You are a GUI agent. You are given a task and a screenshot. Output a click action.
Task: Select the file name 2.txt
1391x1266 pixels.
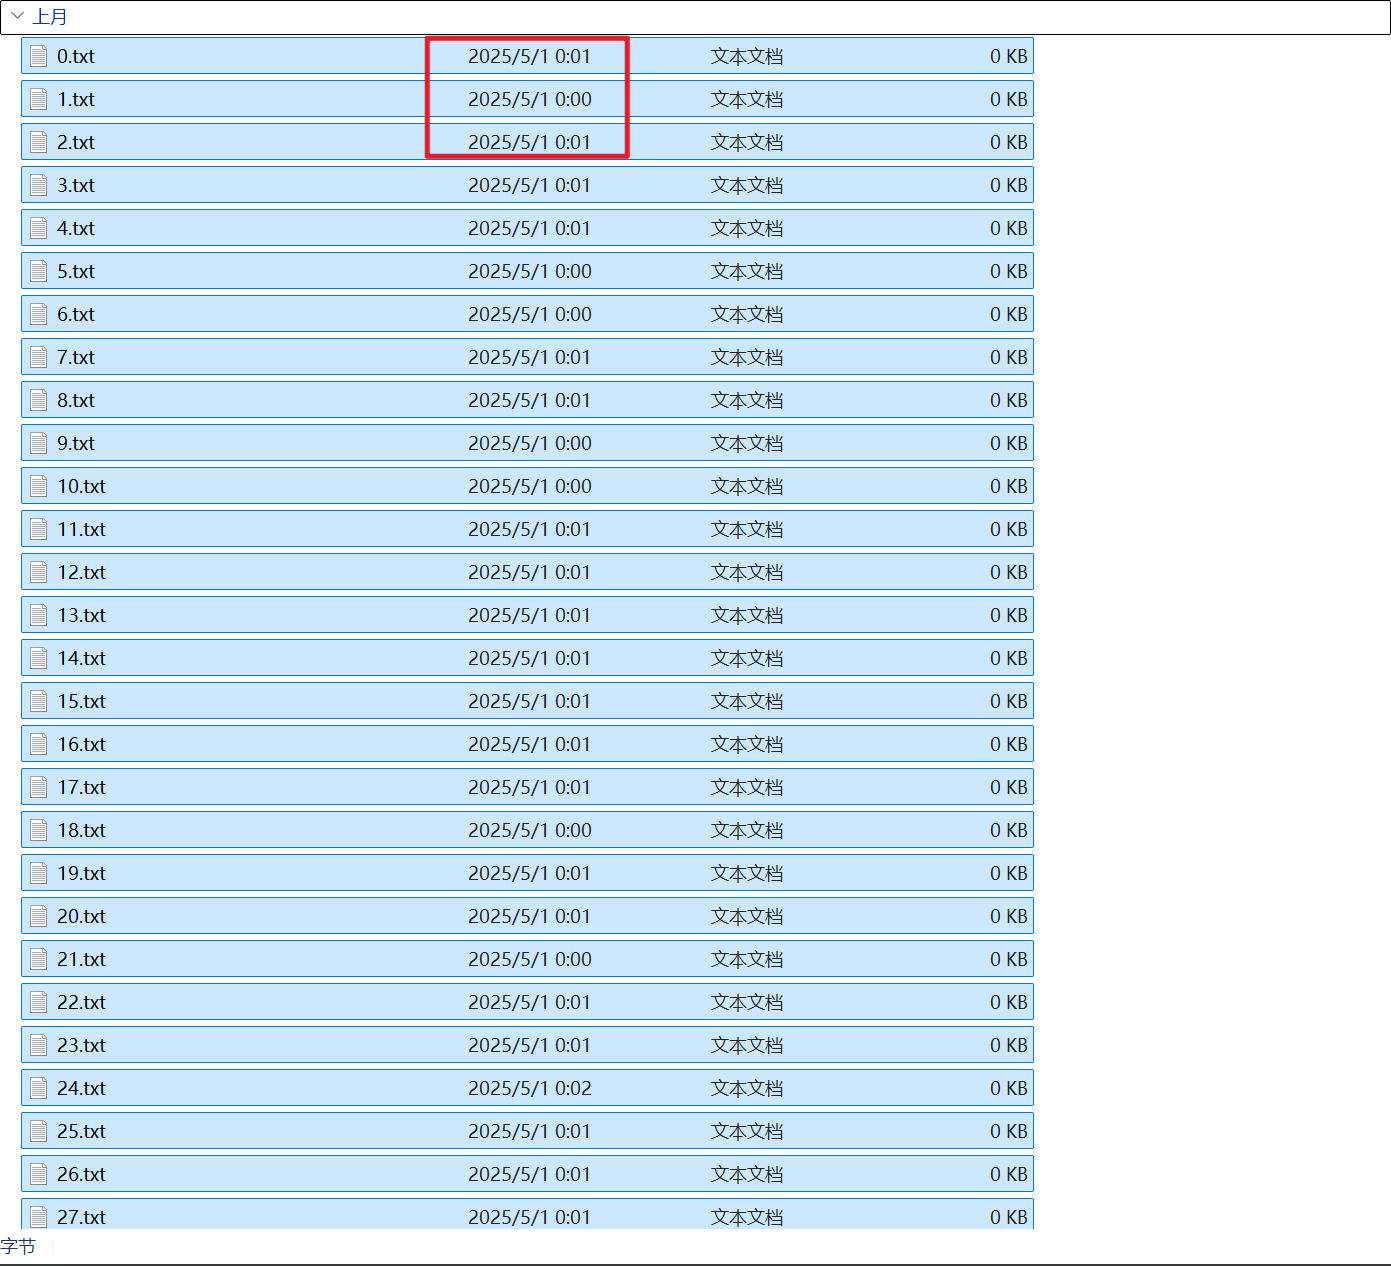(x=76, y=142)
